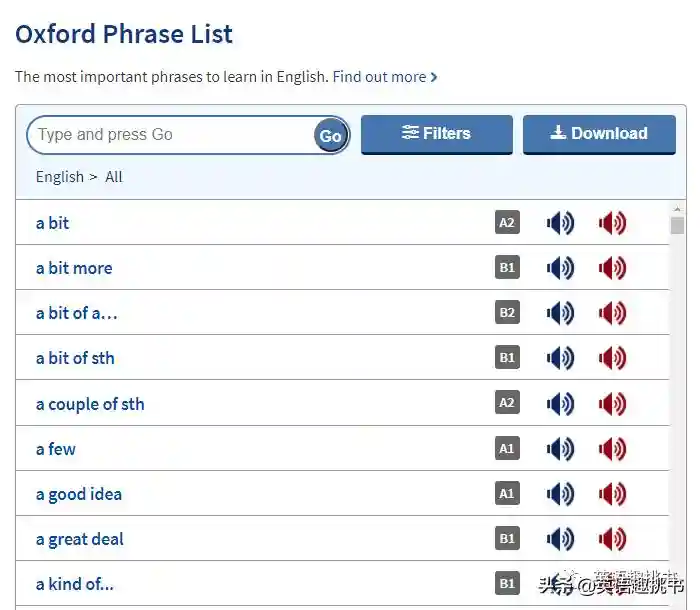Open the 'Find out more' link

[x=384, y=77]
